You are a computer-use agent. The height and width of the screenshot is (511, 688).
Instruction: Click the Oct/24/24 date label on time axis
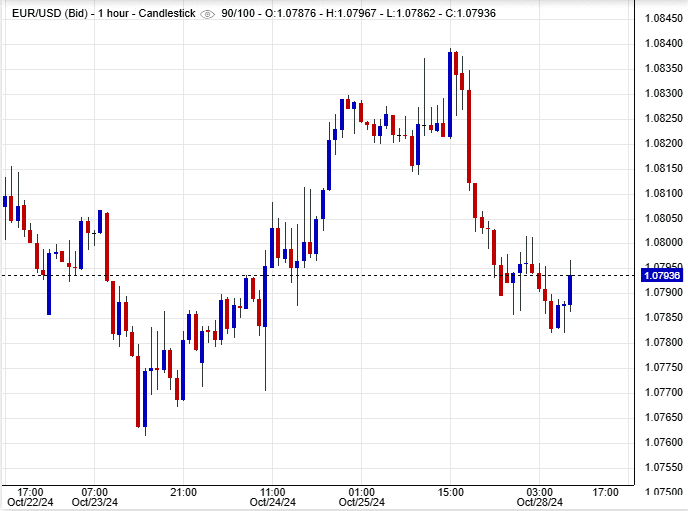point(272,502)
